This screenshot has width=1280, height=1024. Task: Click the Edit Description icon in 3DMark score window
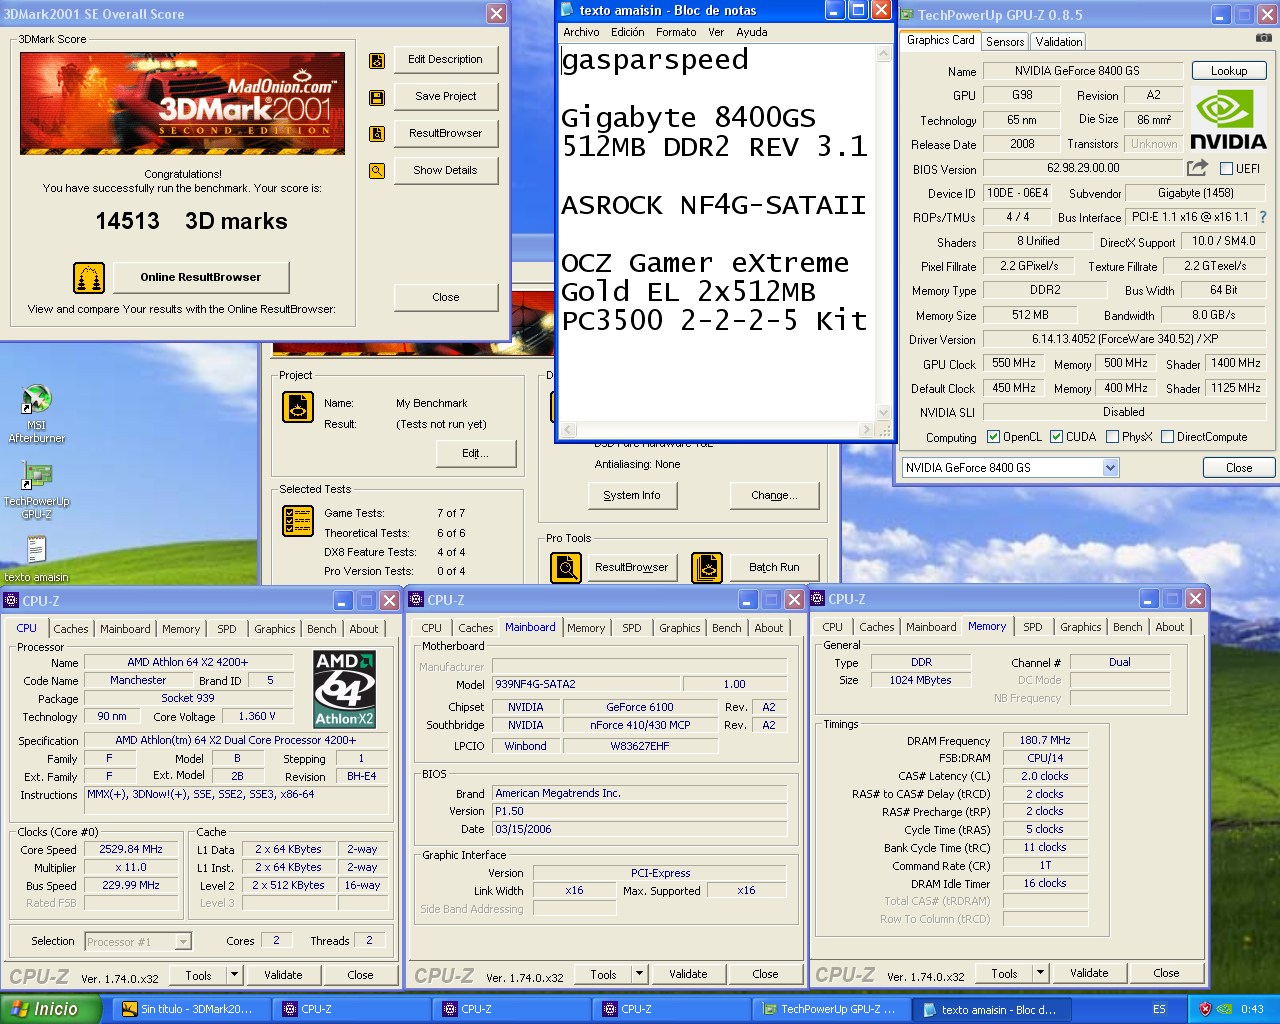[x=377, y=60]
